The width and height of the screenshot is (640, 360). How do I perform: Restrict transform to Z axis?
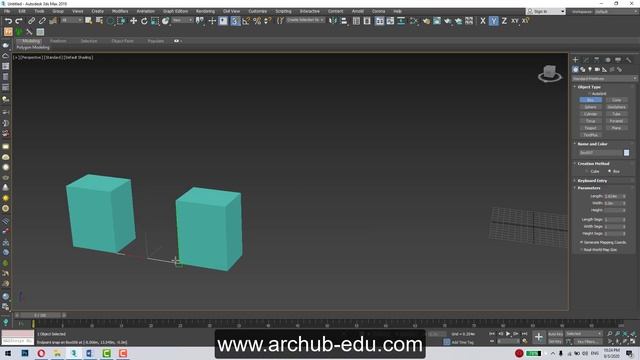click(504, 21)
